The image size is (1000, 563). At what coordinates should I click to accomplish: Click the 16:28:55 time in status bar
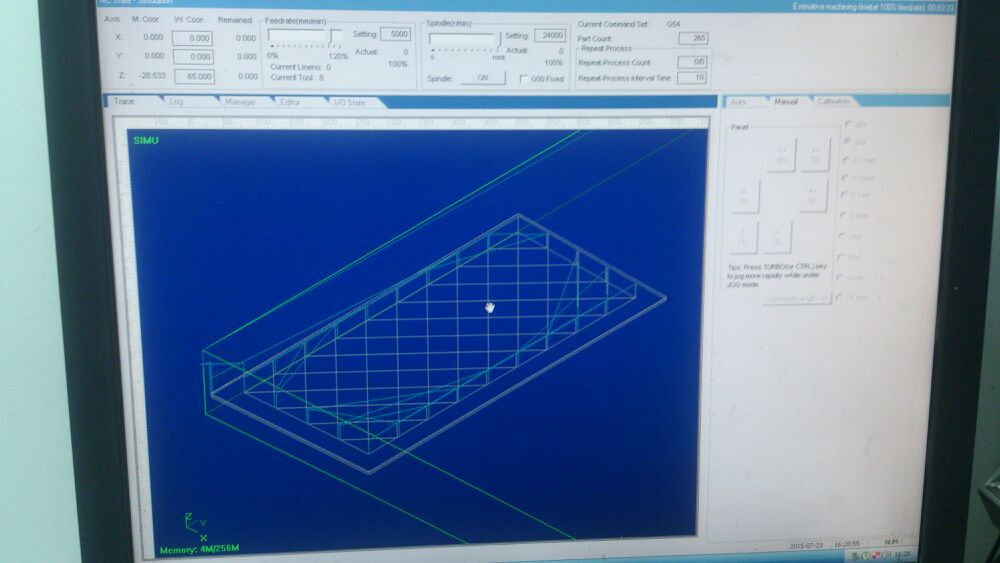tap(846, 544)
